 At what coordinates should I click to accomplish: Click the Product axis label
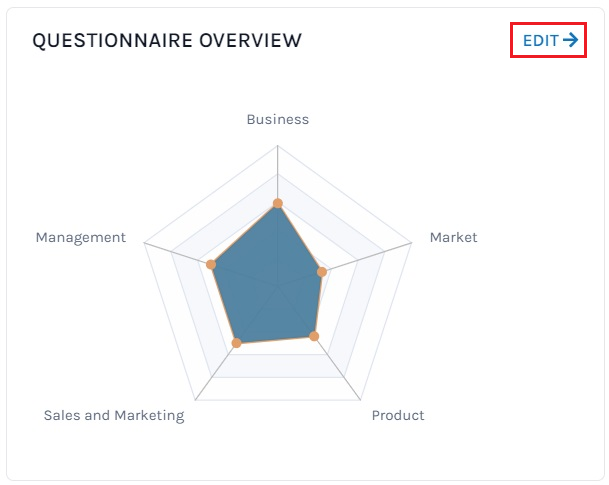coord(398,415)
